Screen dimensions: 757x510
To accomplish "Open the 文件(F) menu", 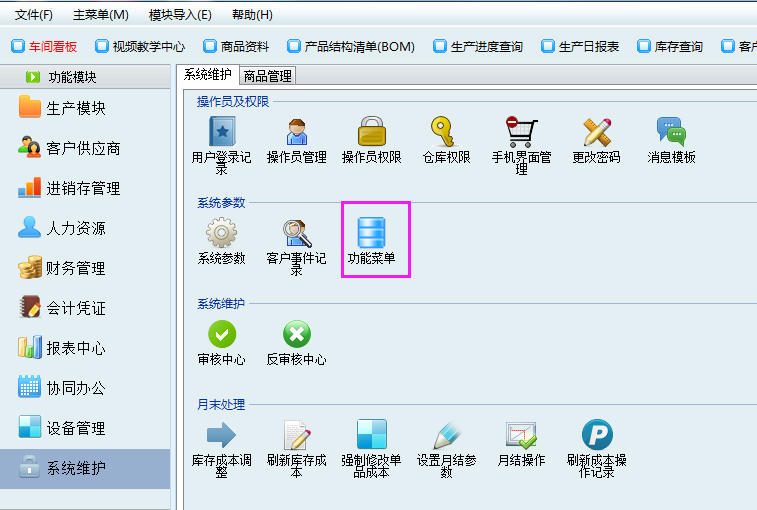I will (x=33, y=15).
